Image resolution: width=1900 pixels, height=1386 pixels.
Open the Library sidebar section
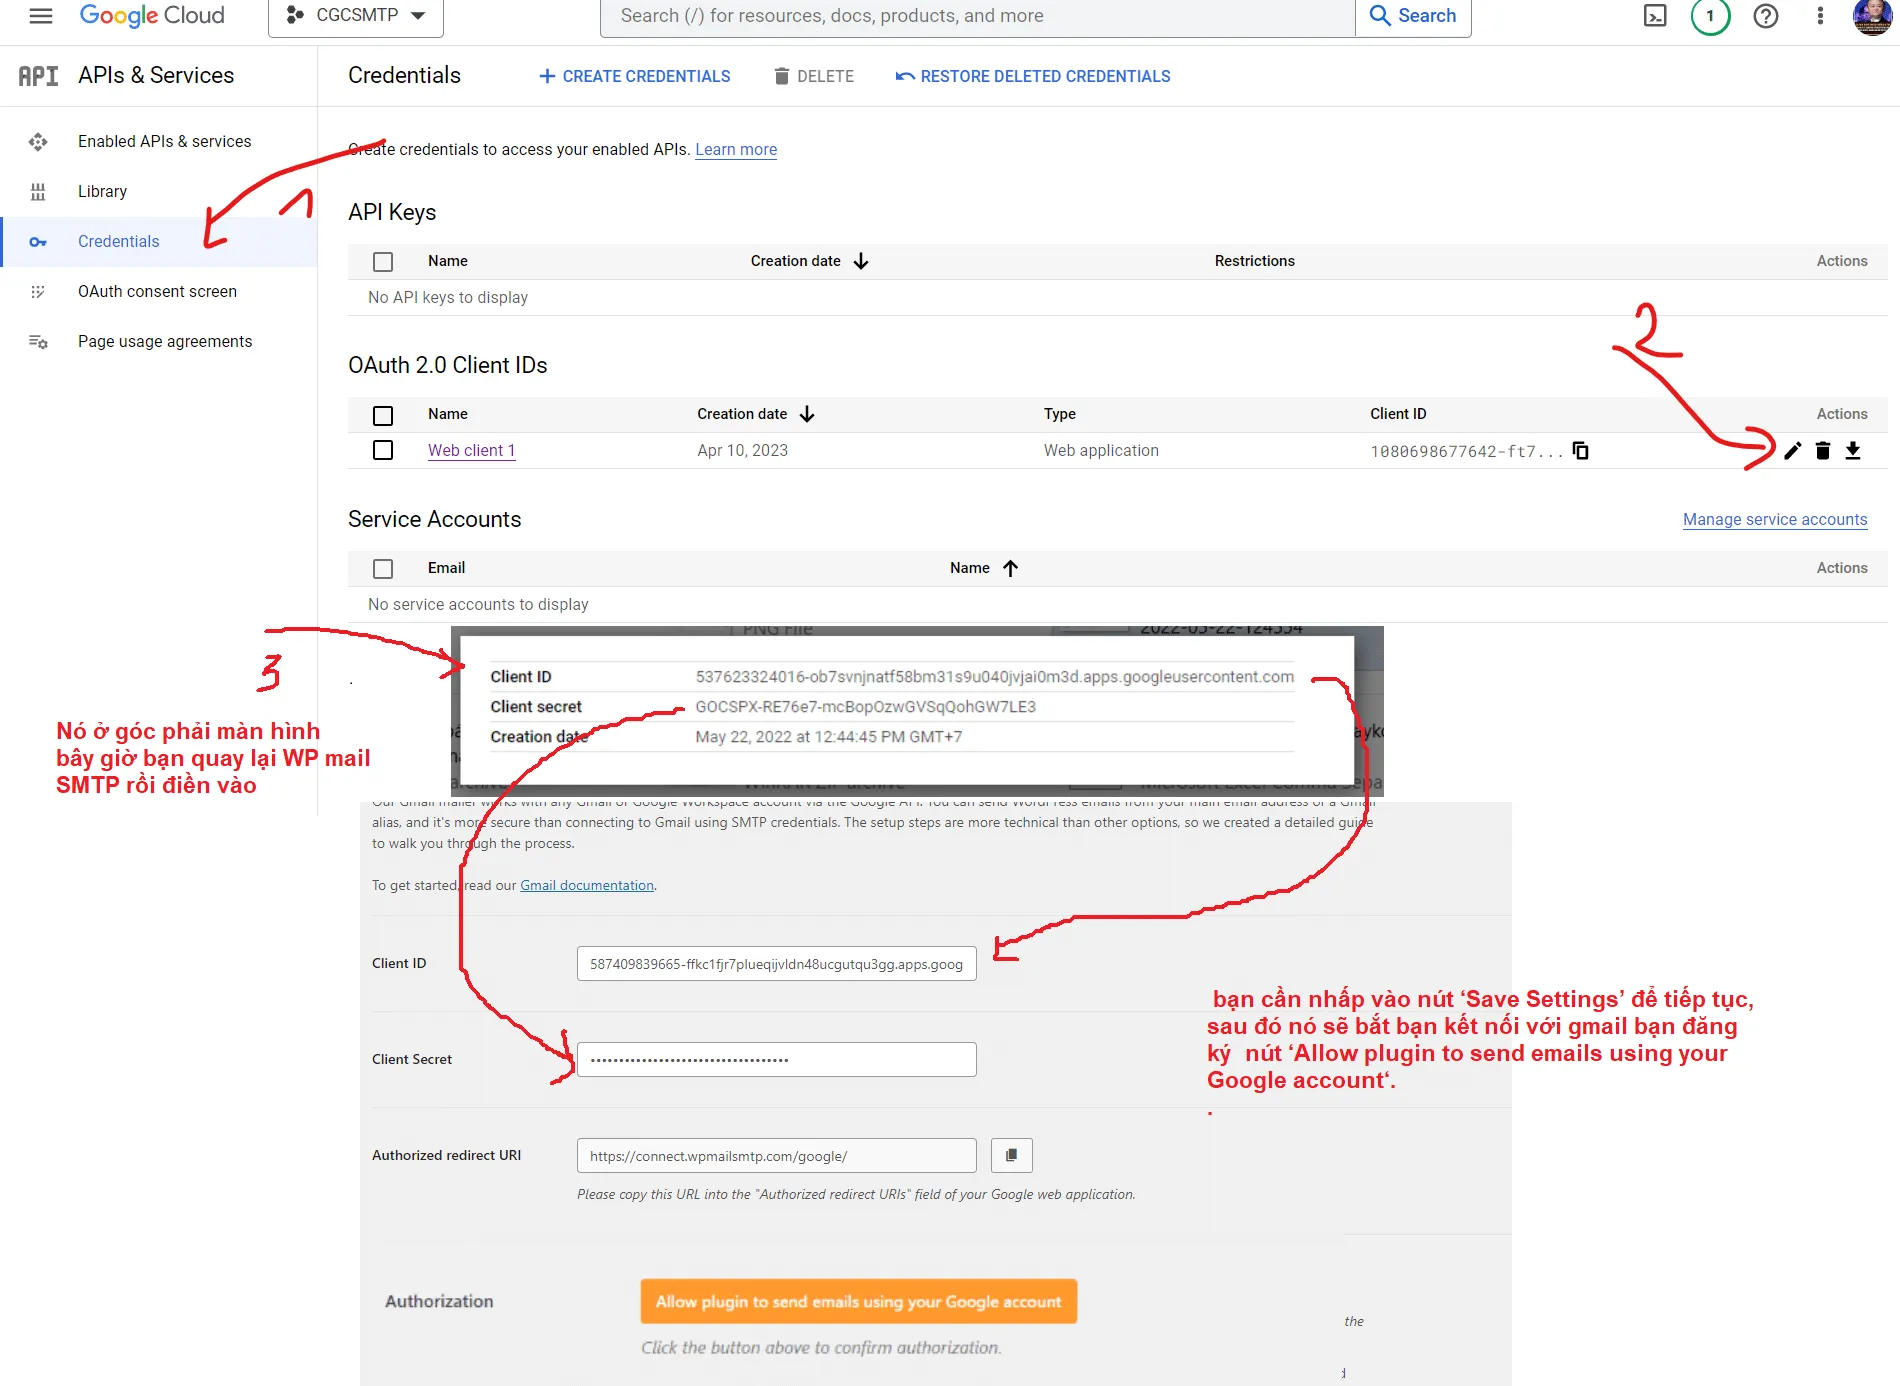tap(103, 191)
